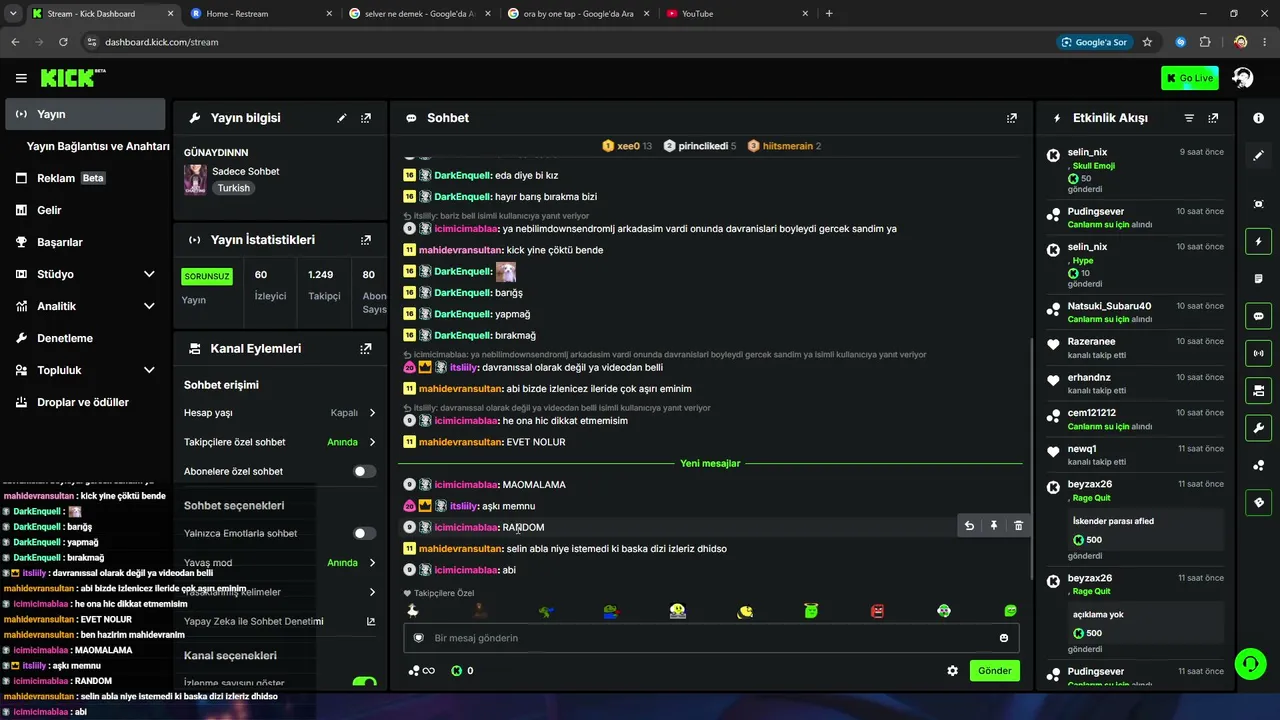The height and width of the screenshot is (720, 1280).
Task: Click the Turkish language tag
Action: click(x=234, y=188)
